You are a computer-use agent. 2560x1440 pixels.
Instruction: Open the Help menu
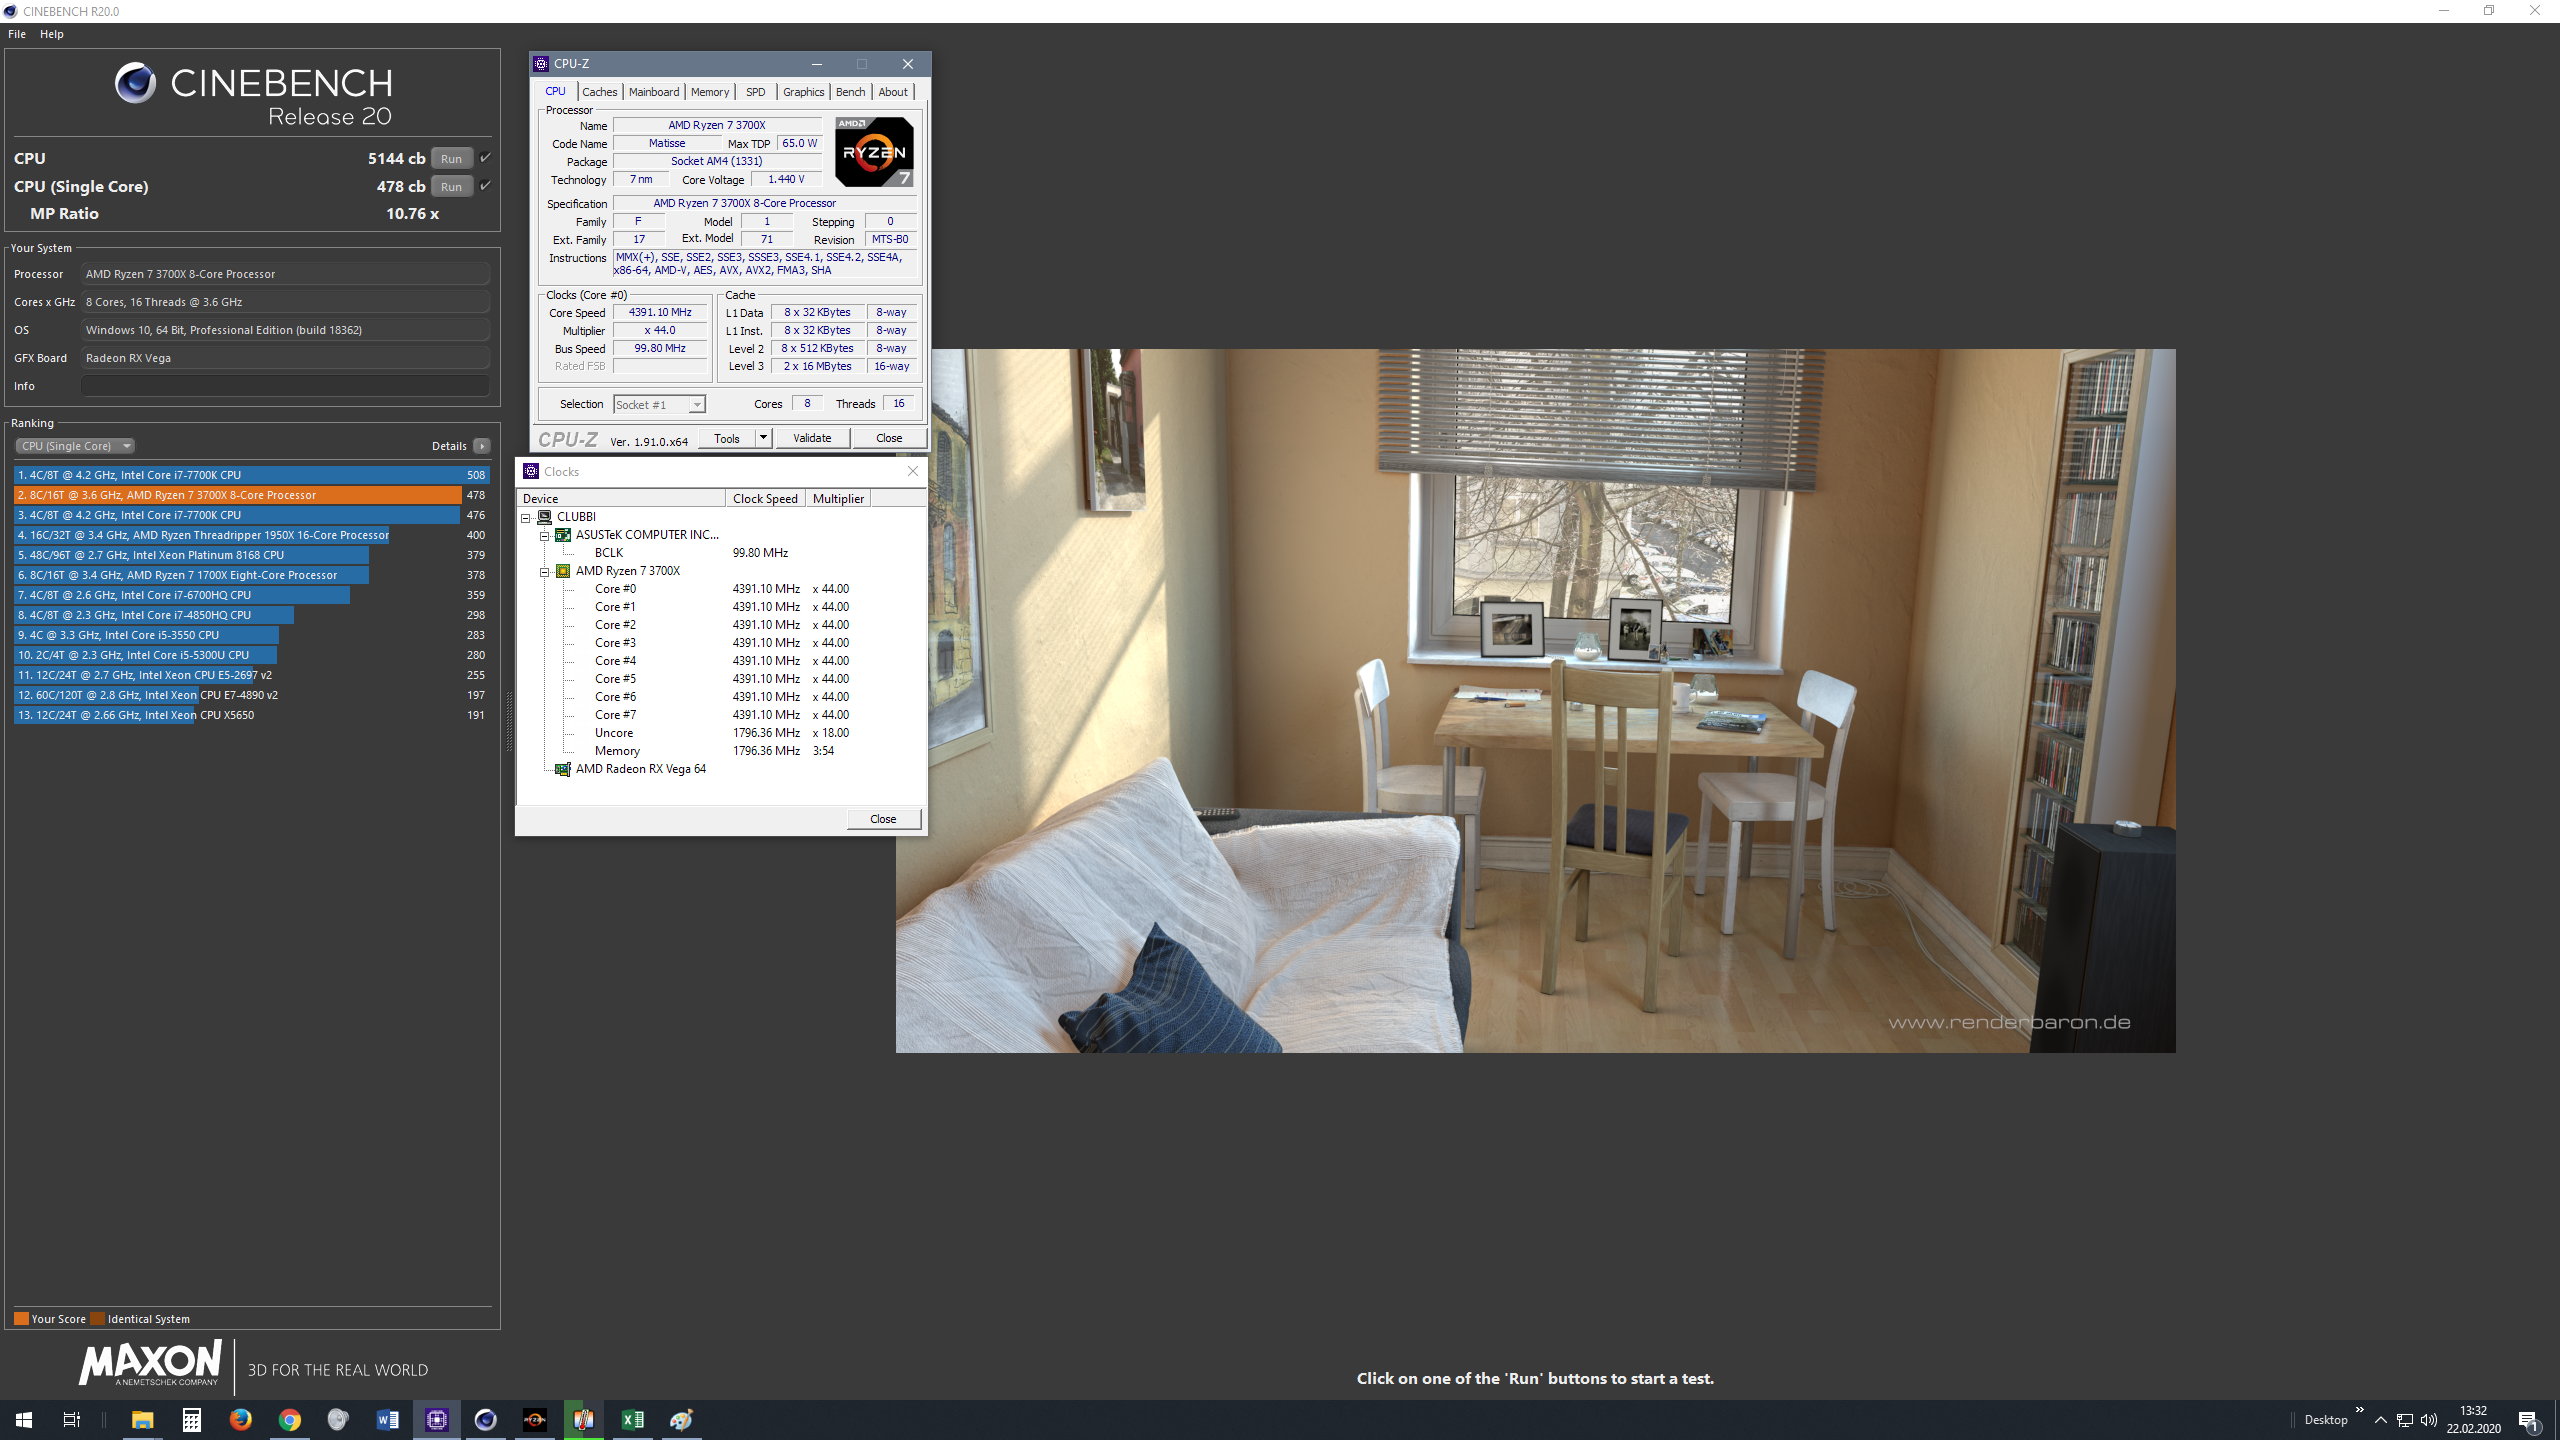pos(52,34)
